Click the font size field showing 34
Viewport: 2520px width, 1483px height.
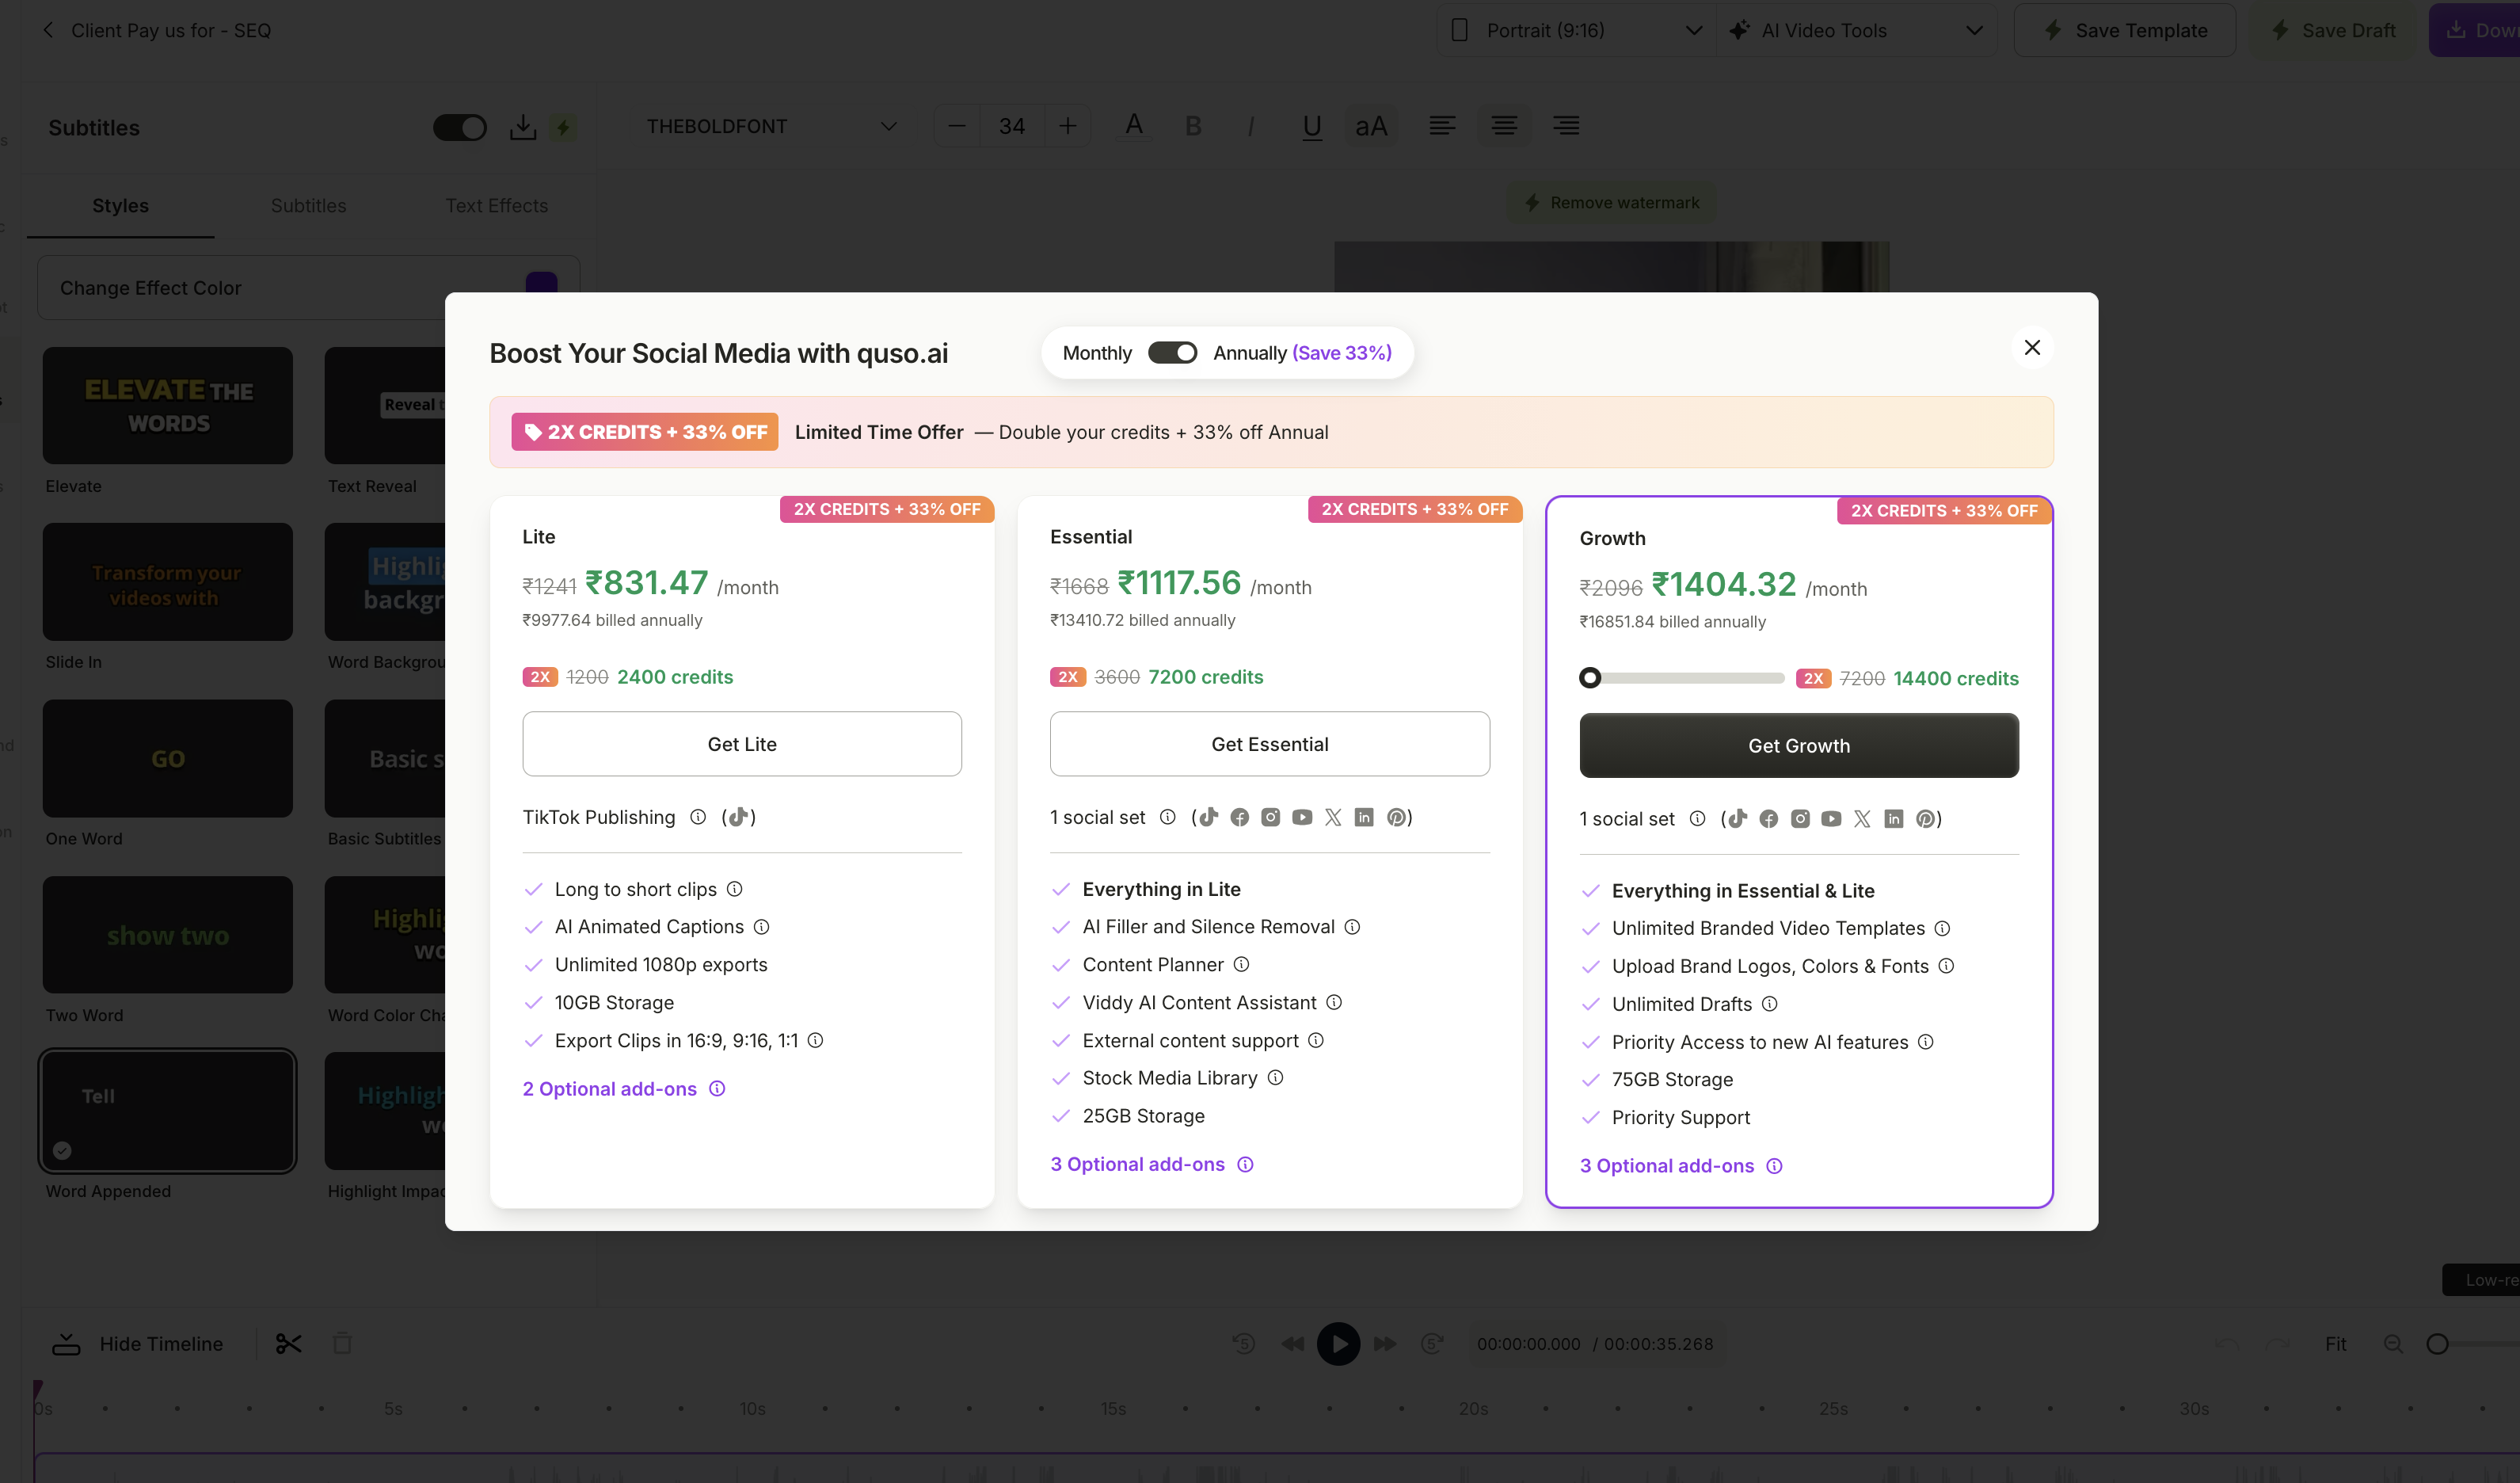[x=1012, y=126]
